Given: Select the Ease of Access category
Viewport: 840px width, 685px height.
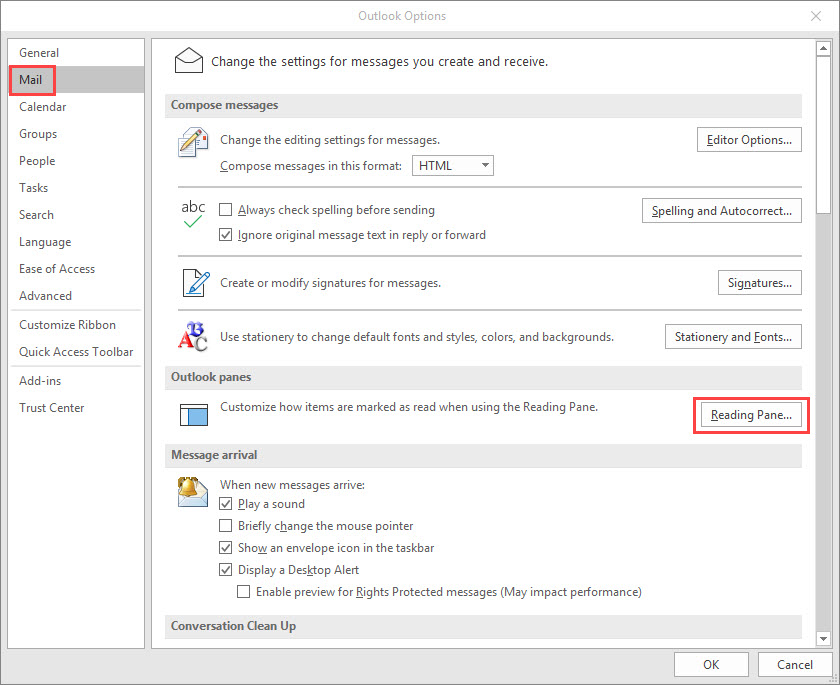Looking at the screenshot, I should [76, 269].
